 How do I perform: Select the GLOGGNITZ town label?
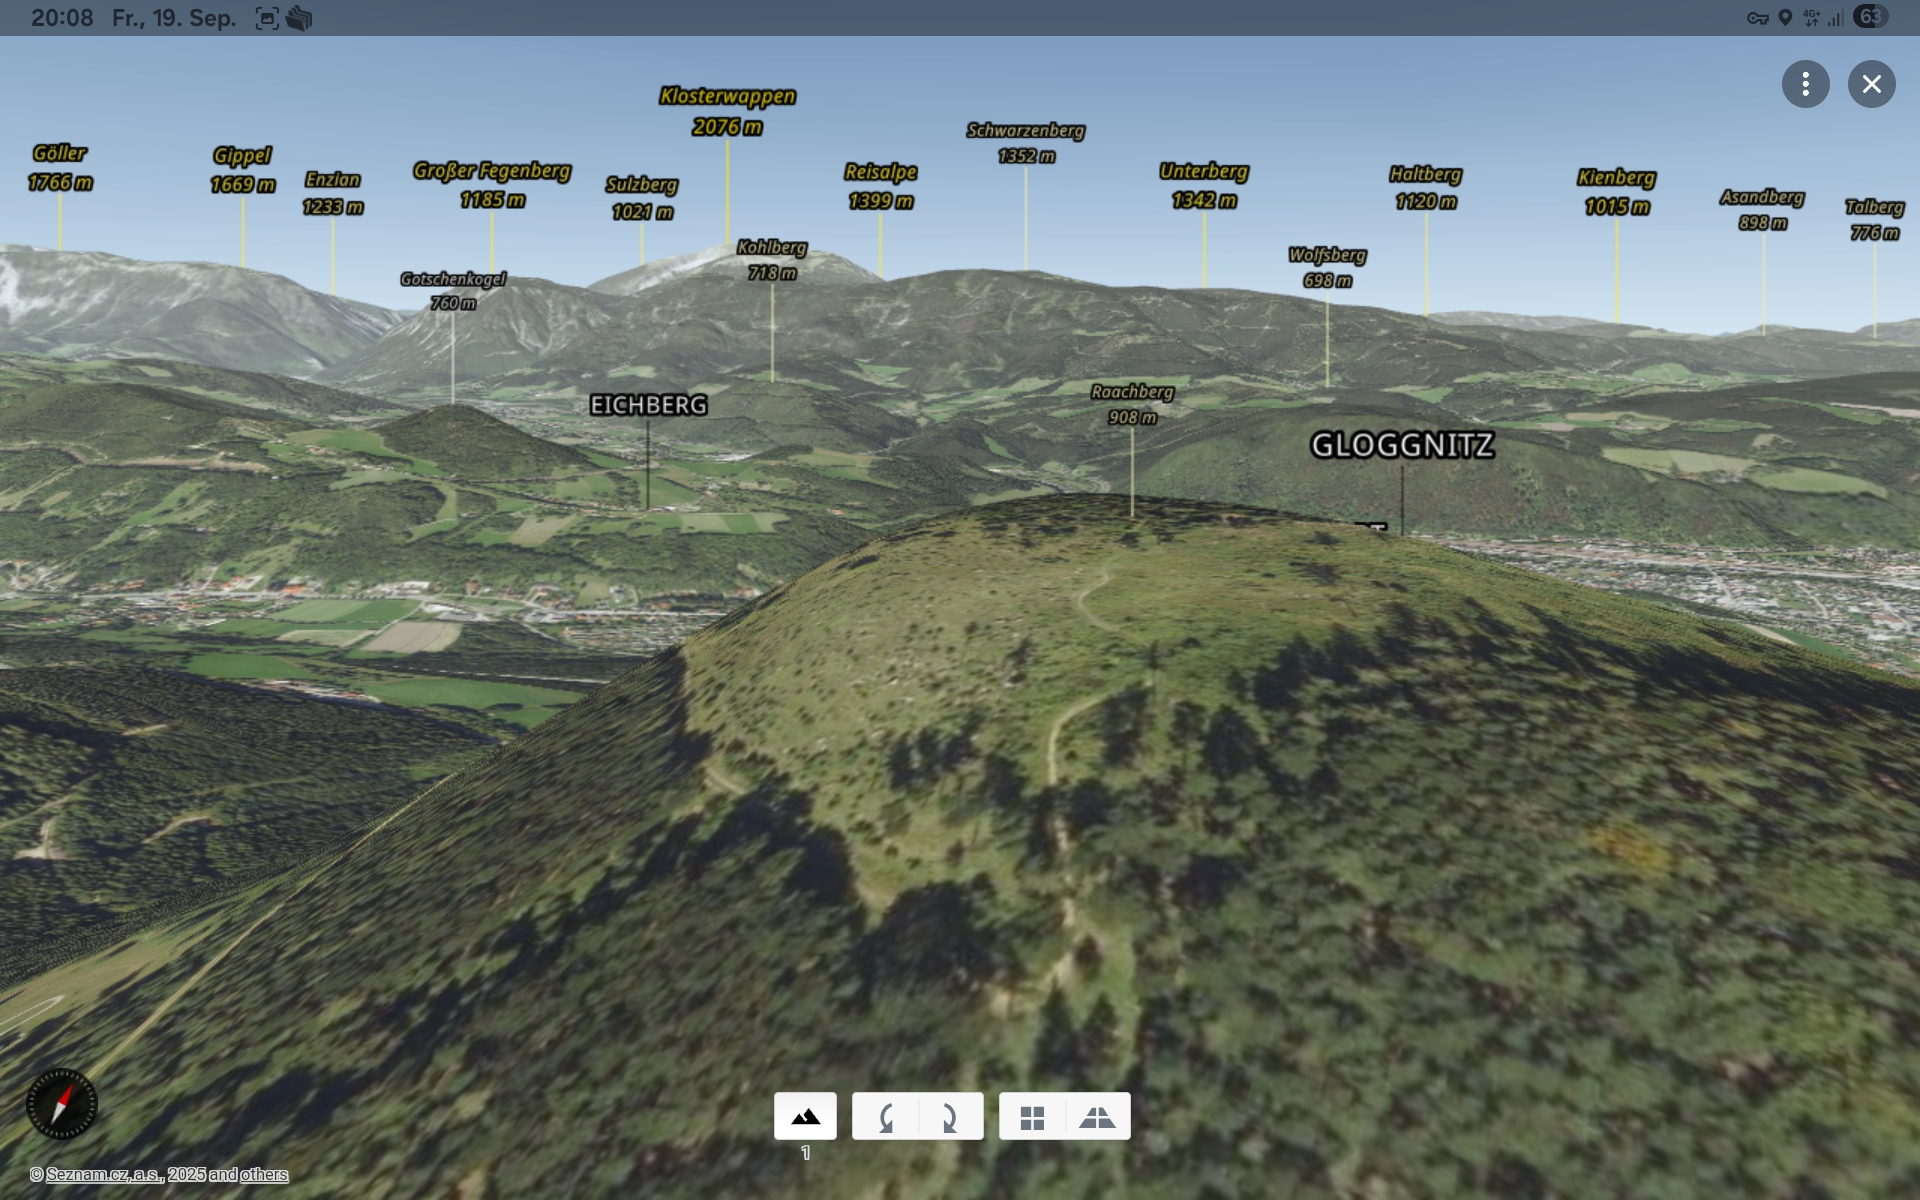[1402, 445]
